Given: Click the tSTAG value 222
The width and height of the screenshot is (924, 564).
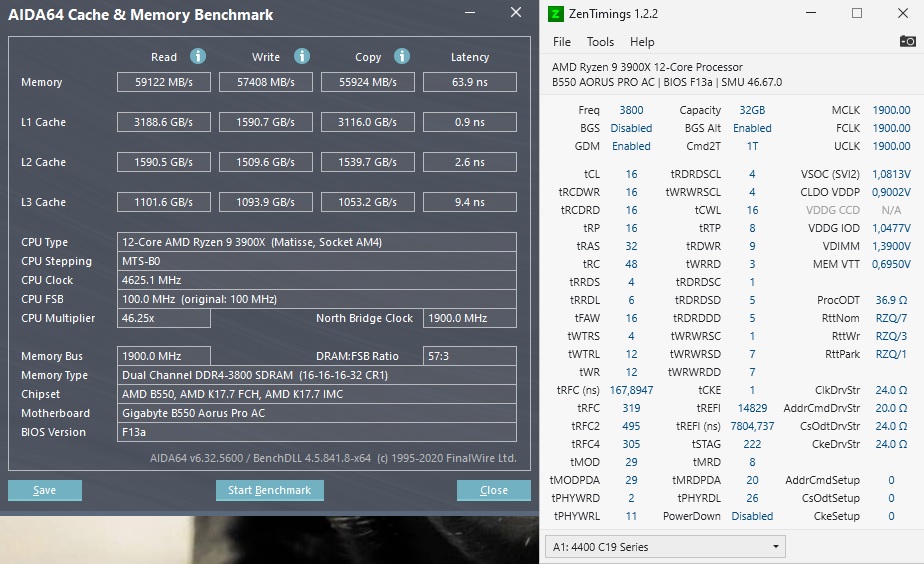Looking at the screenshot, I should pos(752,444).
